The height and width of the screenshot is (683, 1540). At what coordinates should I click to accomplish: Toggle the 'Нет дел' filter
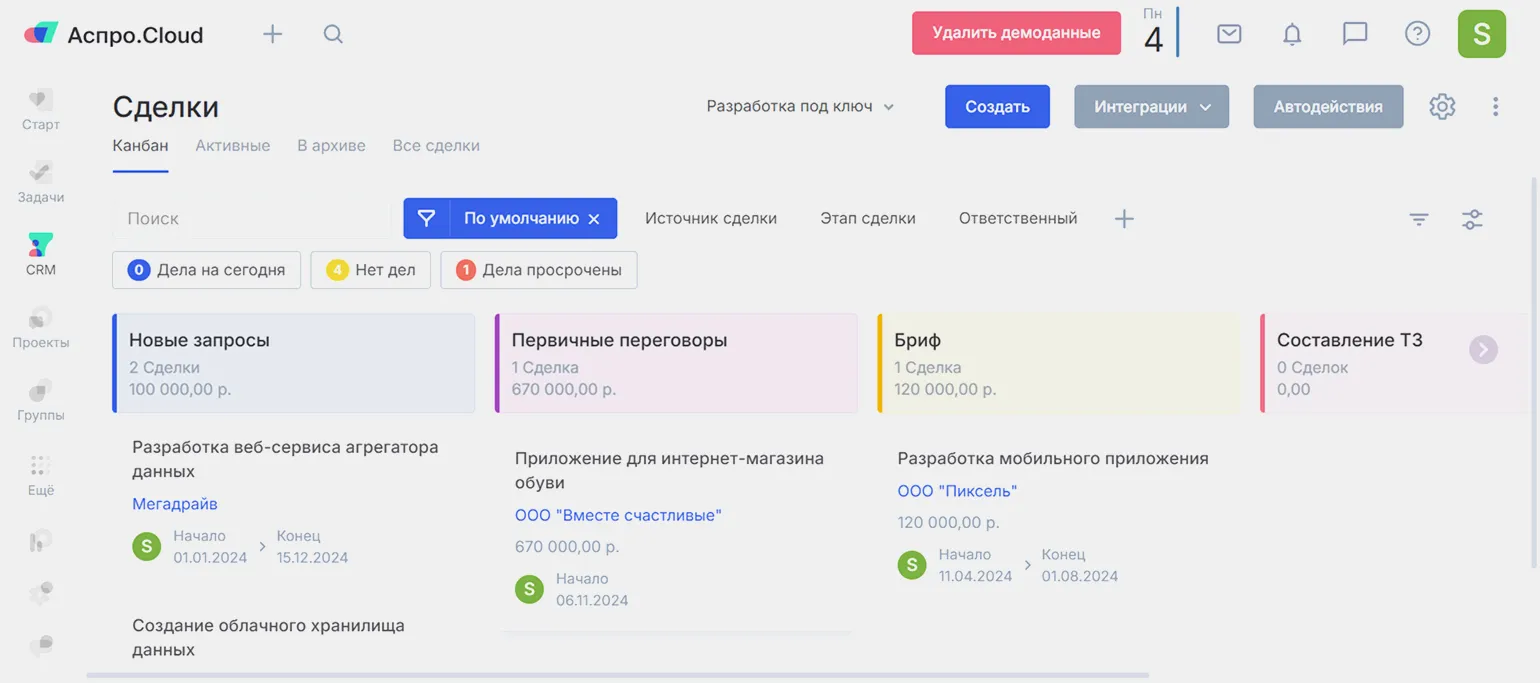point(370,270)
